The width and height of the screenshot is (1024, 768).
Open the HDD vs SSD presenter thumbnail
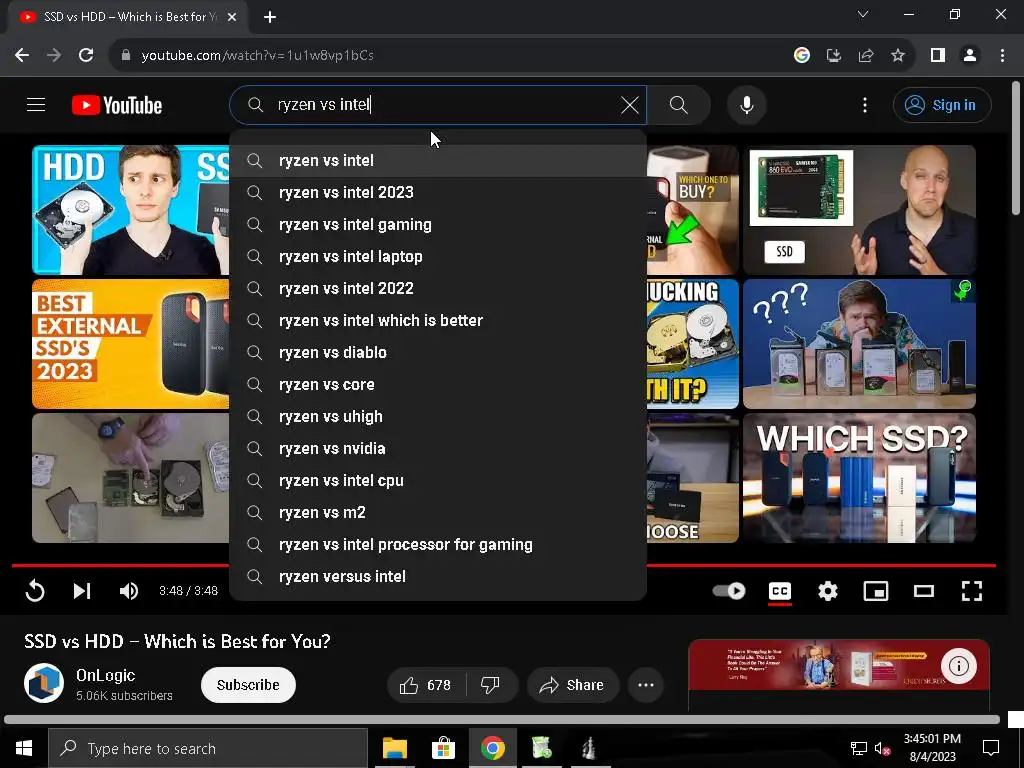pos(131,210)
